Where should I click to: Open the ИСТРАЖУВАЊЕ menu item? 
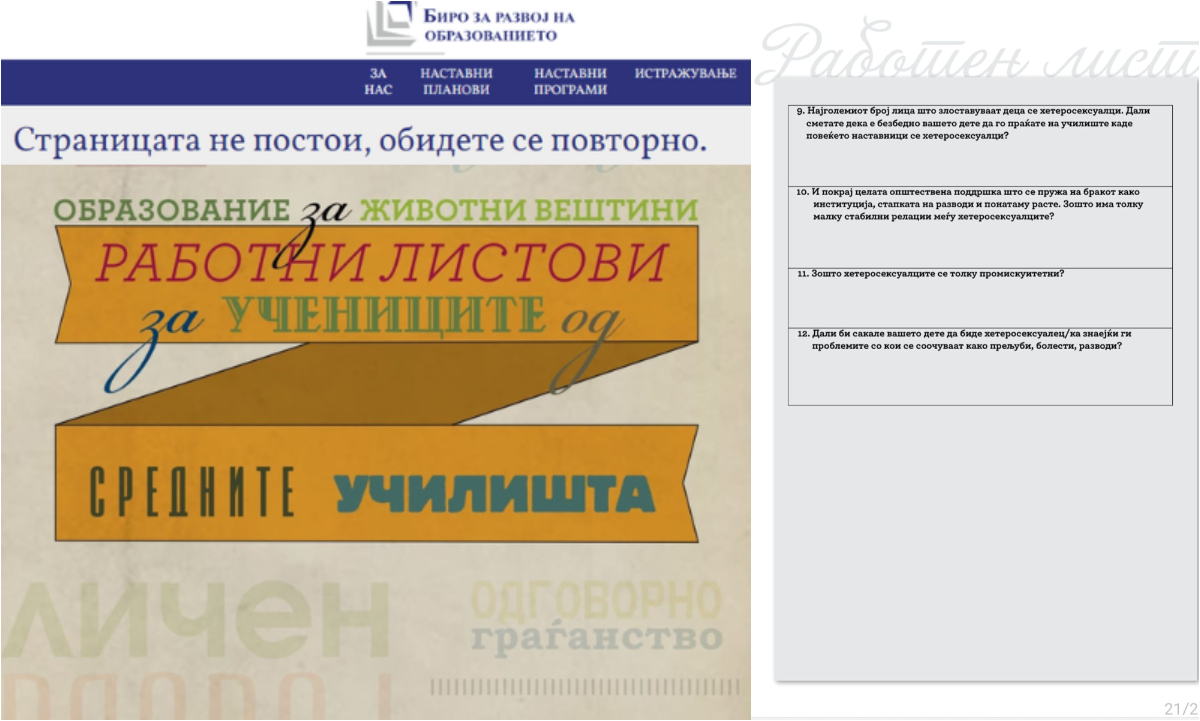point(685,73)
